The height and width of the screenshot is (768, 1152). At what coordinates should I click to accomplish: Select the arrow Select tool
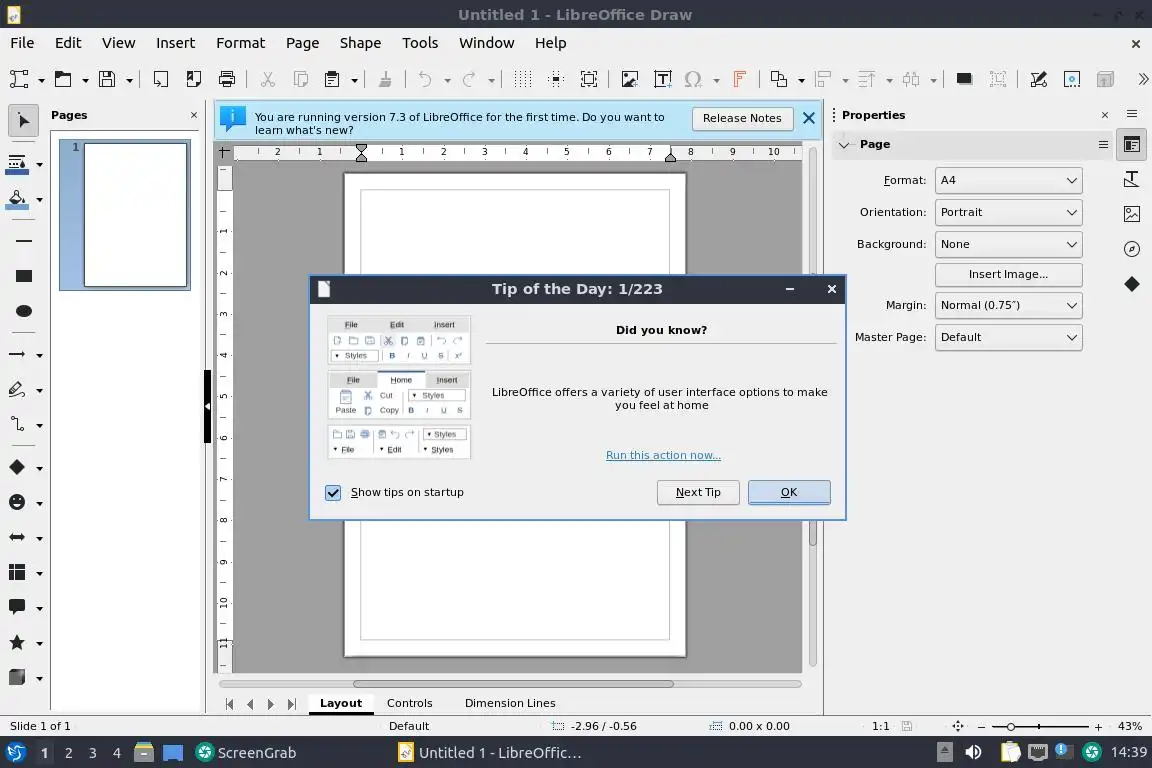click(x=24, y=121)
